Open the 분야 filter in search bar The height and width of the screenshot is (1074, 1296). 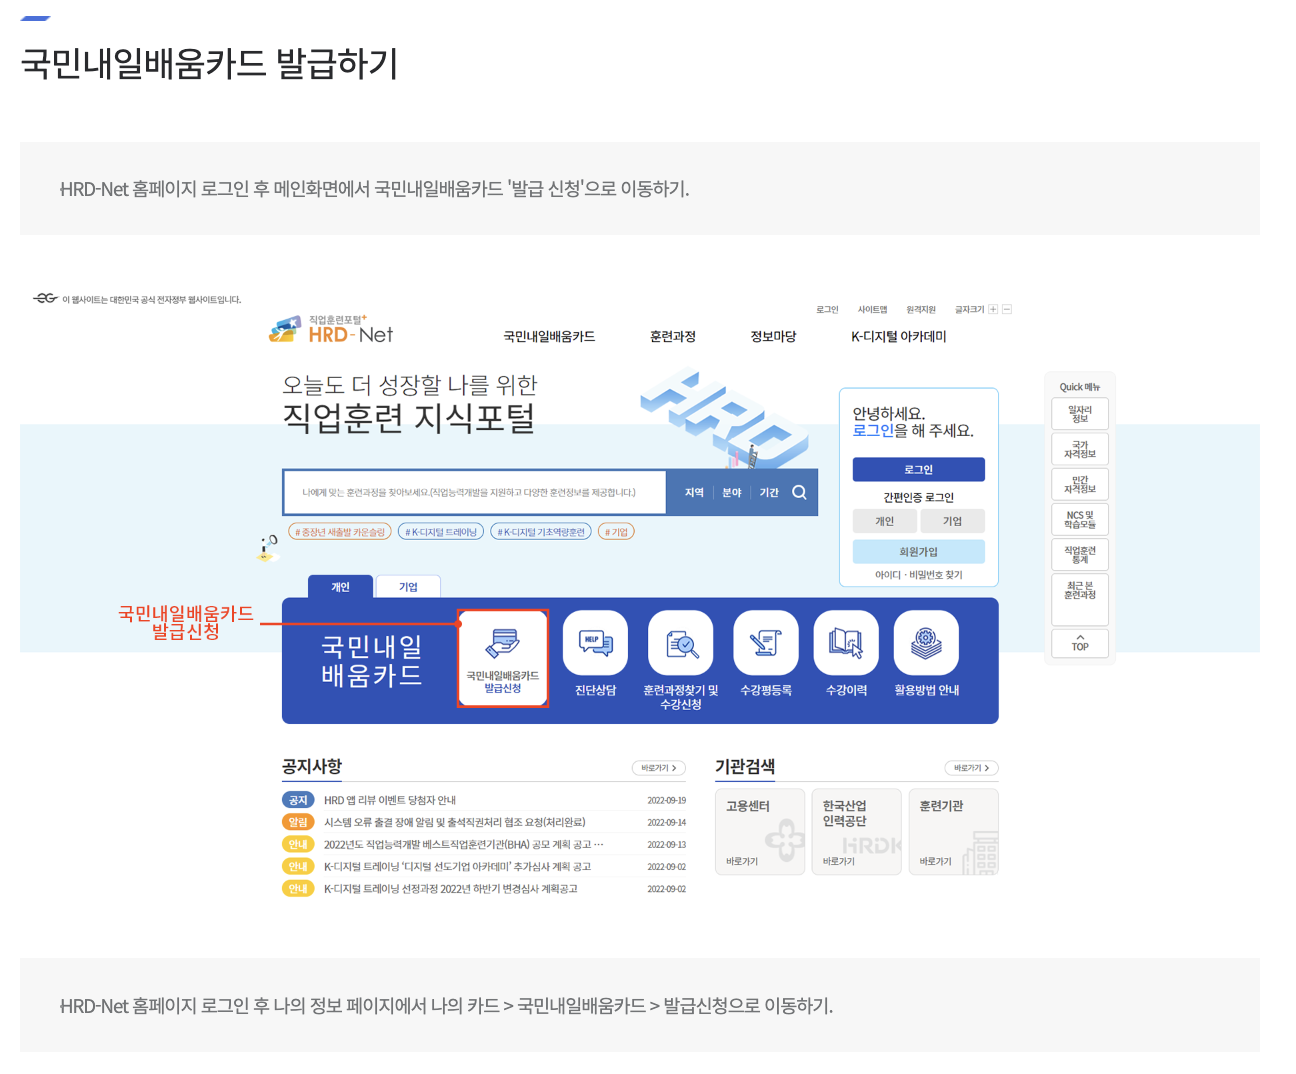pyautogui.click(x=732, y=492)
